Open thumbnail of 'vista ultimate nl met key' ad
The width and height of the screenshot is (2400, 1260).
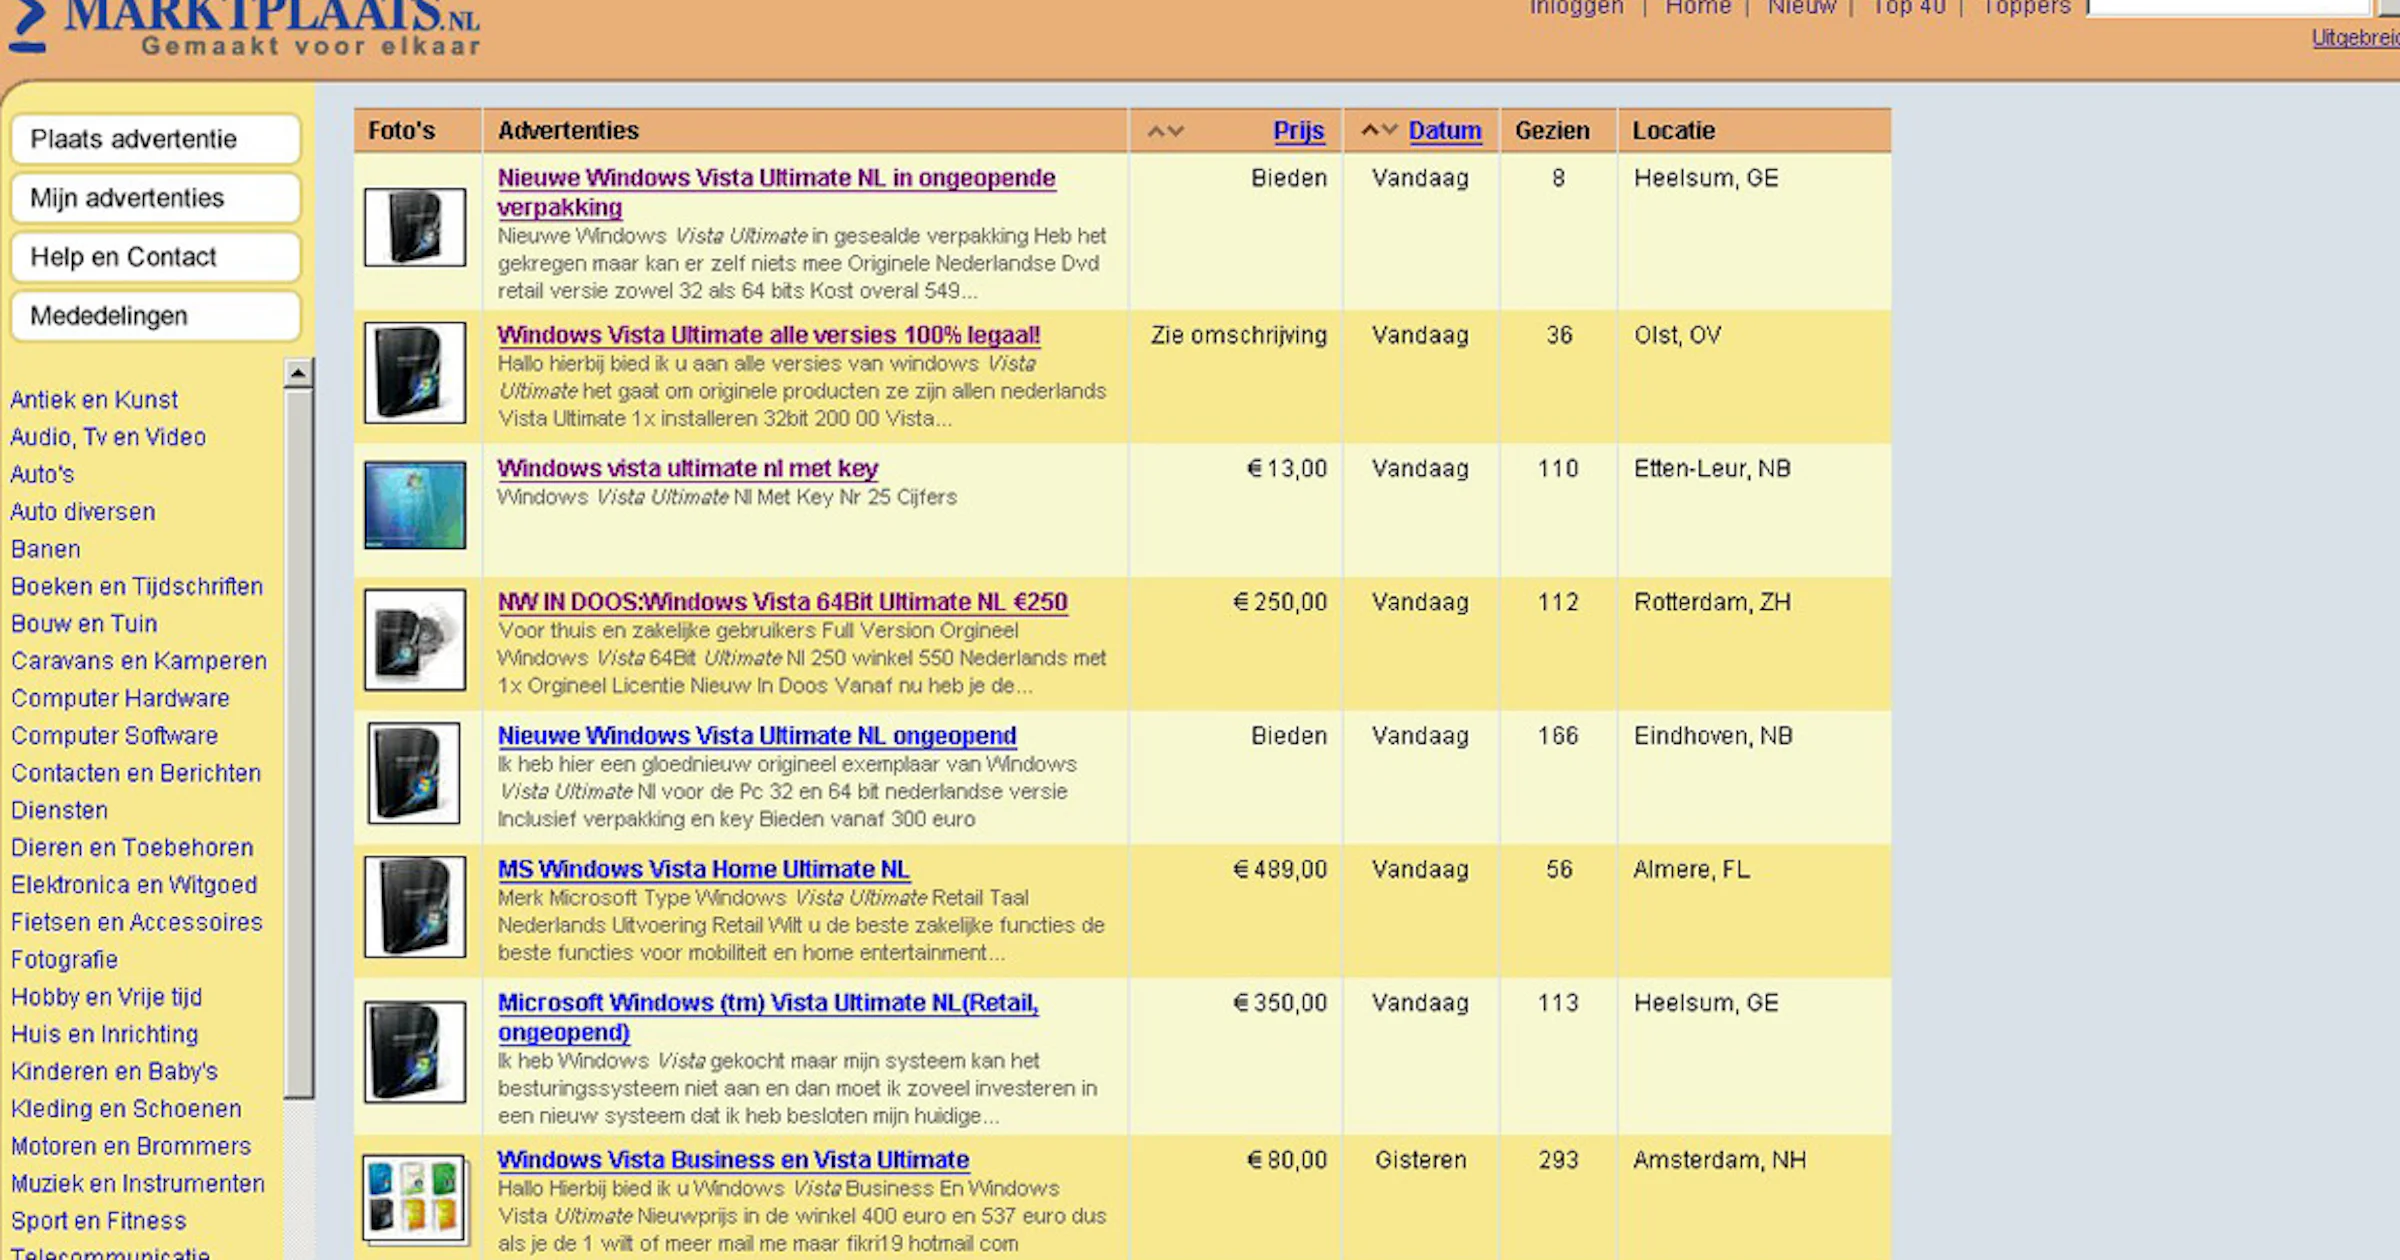[x=415, y=505]
